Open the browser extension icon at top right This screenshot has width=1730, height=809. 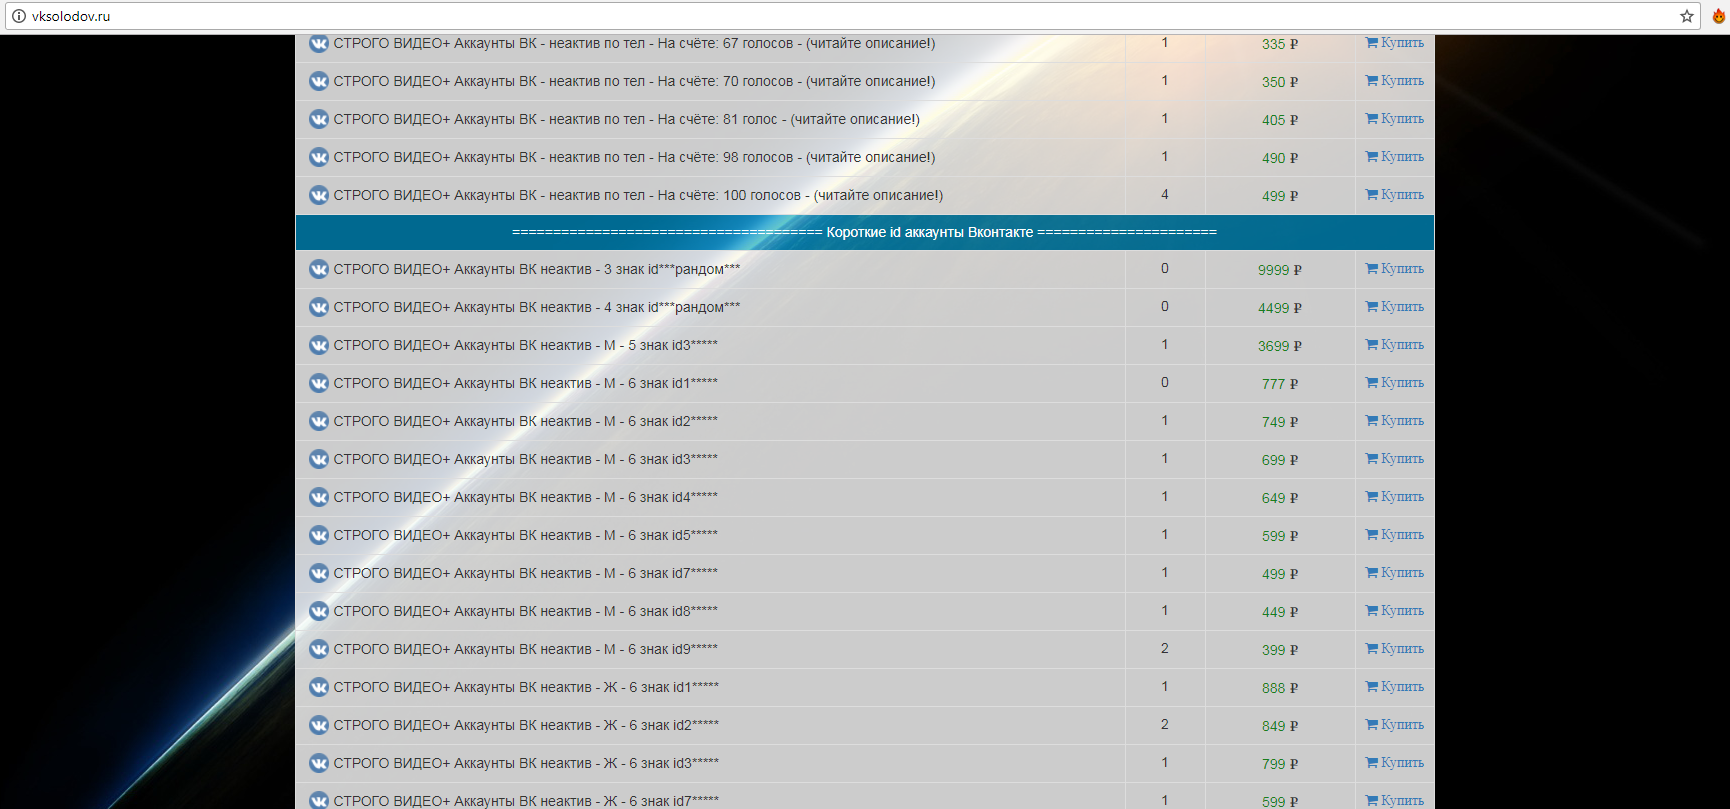pos(1719,16)
